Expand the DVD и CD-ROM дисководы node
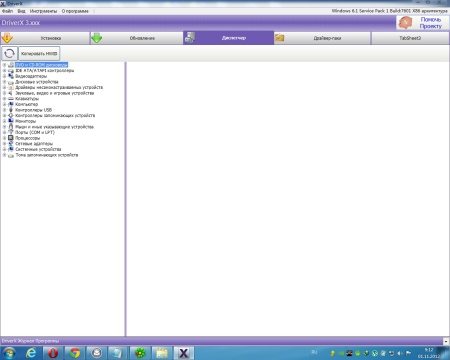This screenshot has width=450, height=360. click(x=4, y=65)
